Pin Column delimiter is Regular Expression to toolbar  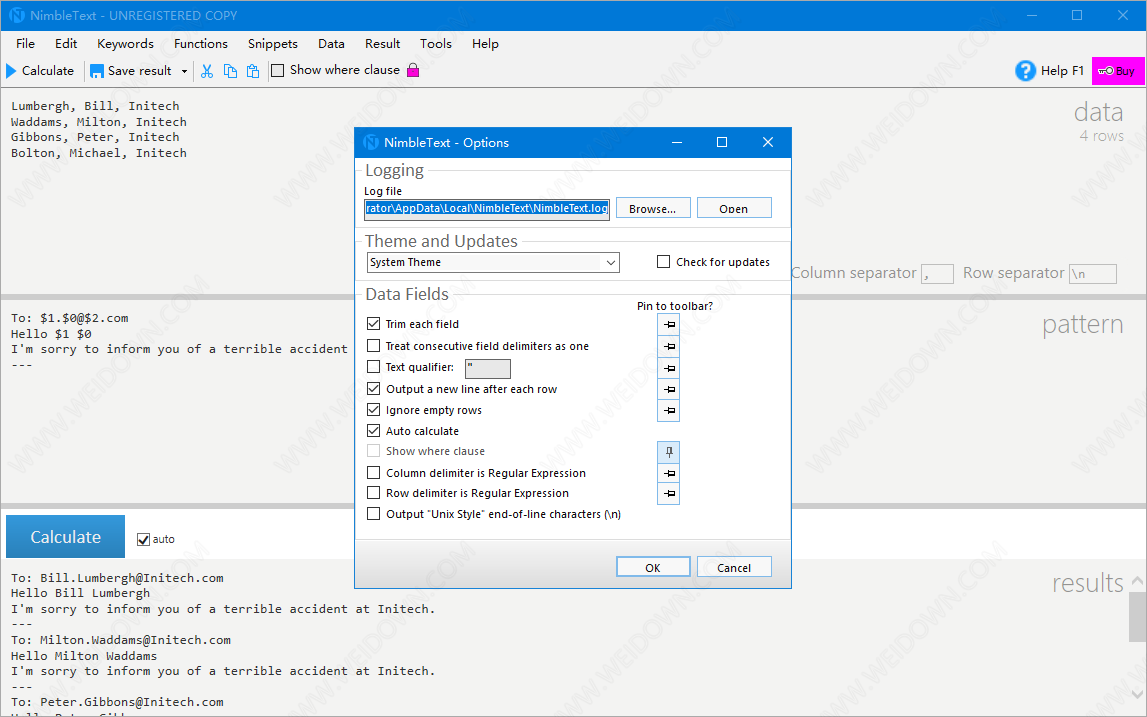click(x=669, y=473)
